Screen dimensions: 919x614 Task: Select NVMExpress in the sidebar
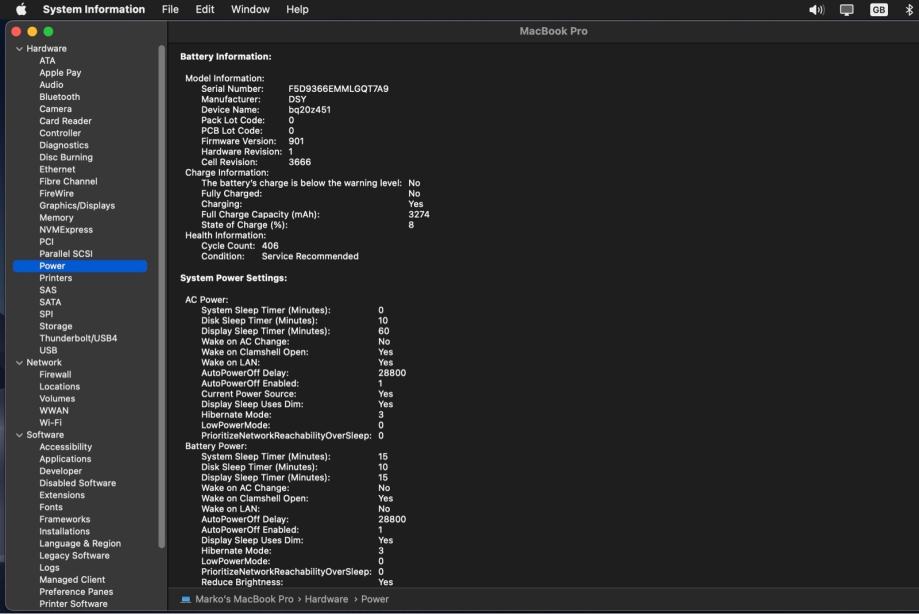click(66, 230)
